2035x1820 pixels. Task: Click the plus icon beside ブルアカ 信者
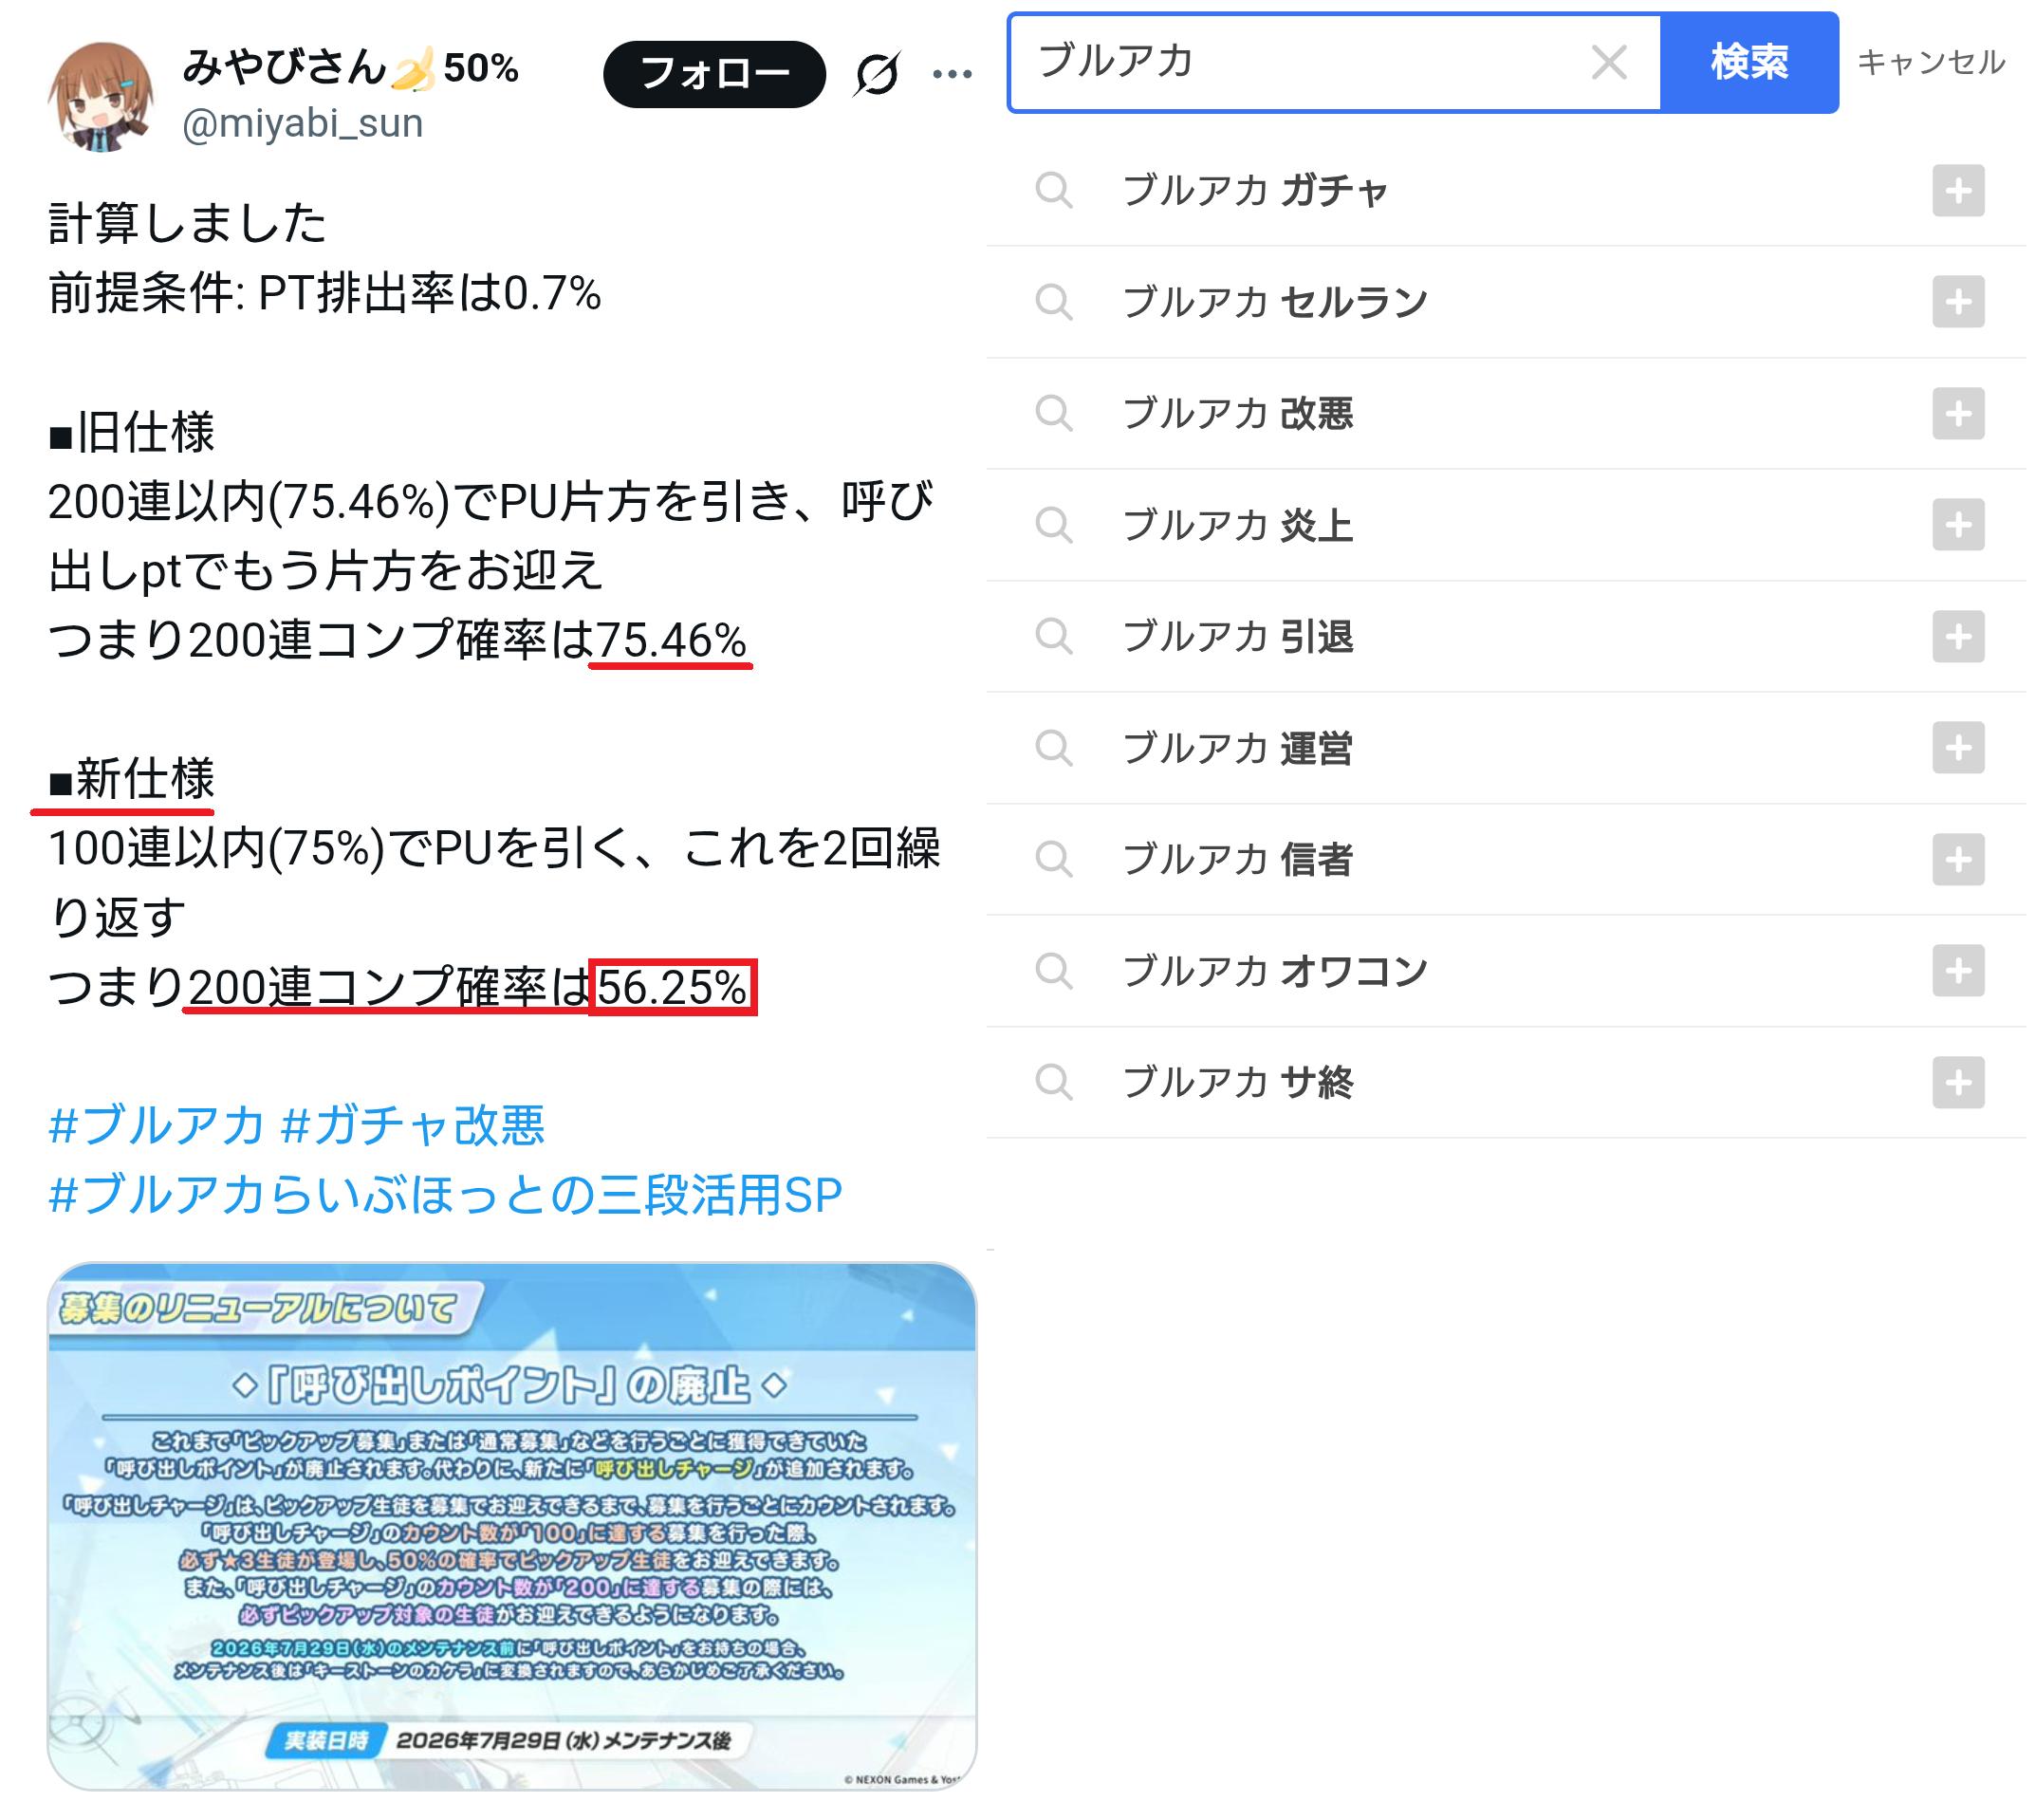click(1958, 860)
